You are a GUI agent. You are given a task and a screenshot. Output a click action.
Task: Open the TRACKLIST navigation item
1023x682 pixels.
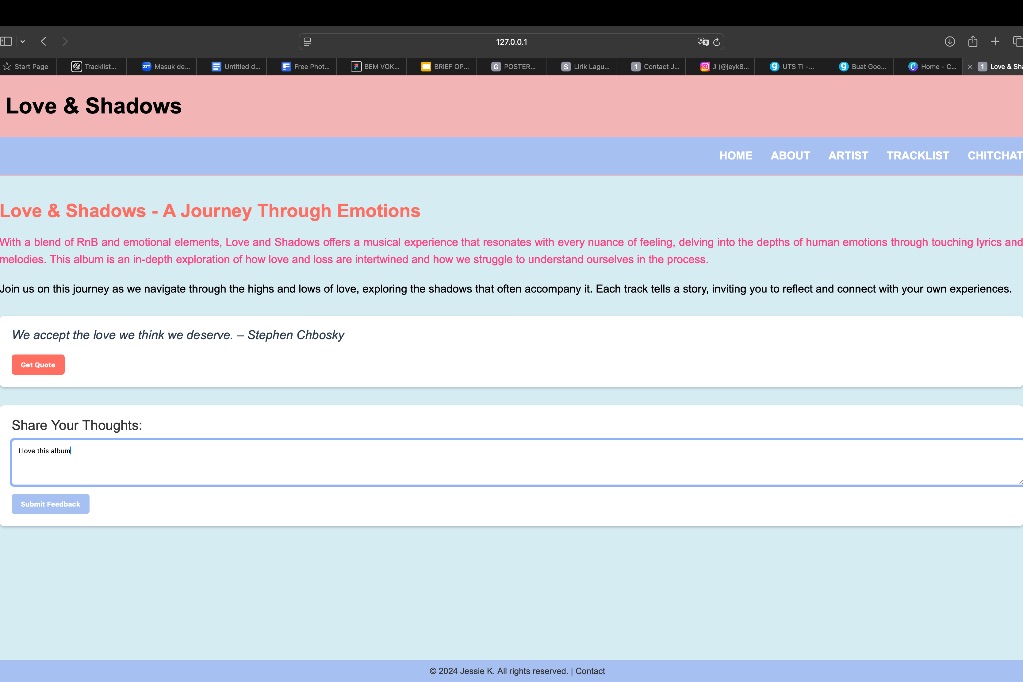(x=917, y=156)
